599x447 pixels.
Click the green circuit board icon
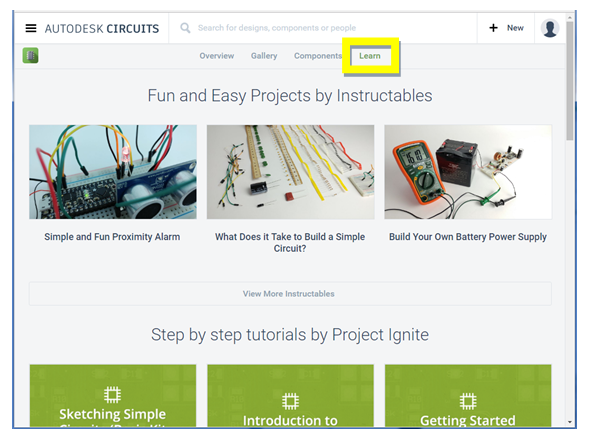pos(31,56)
